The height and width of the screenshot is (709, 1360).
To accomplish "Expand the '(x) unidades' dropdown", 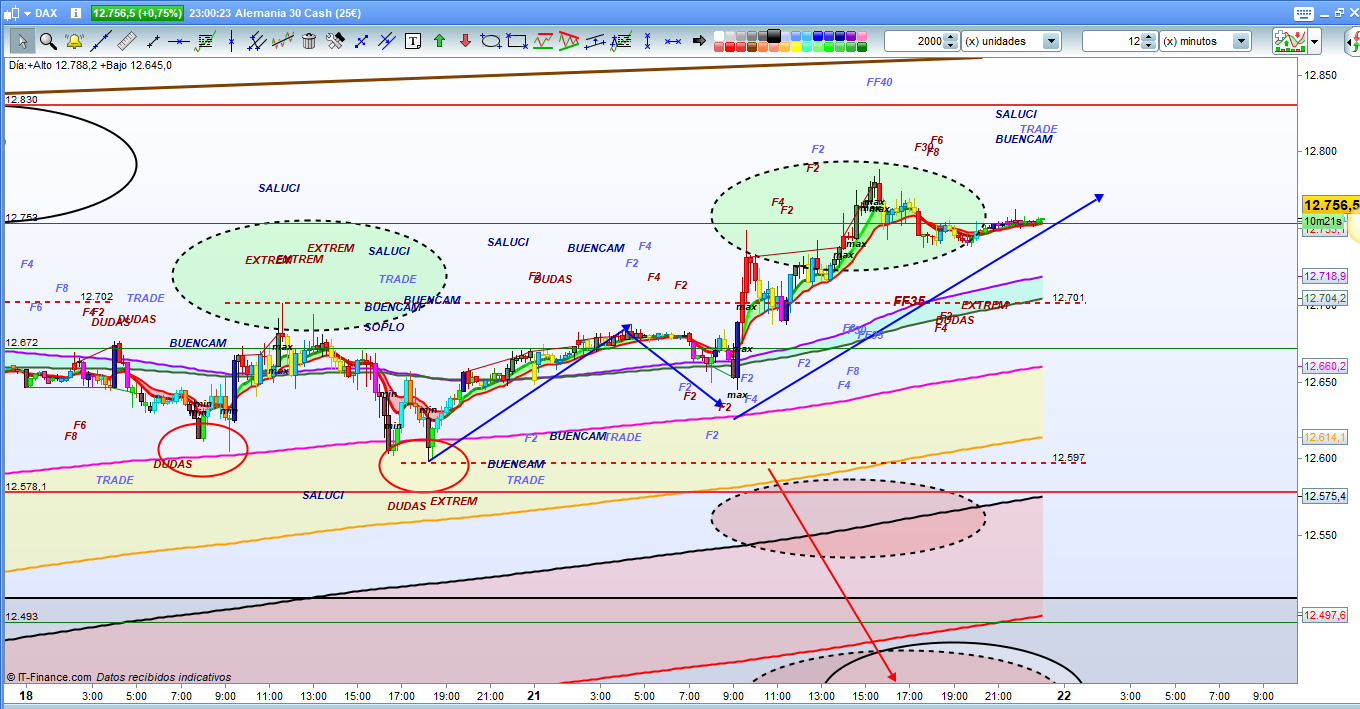I will click(1051, 41).
